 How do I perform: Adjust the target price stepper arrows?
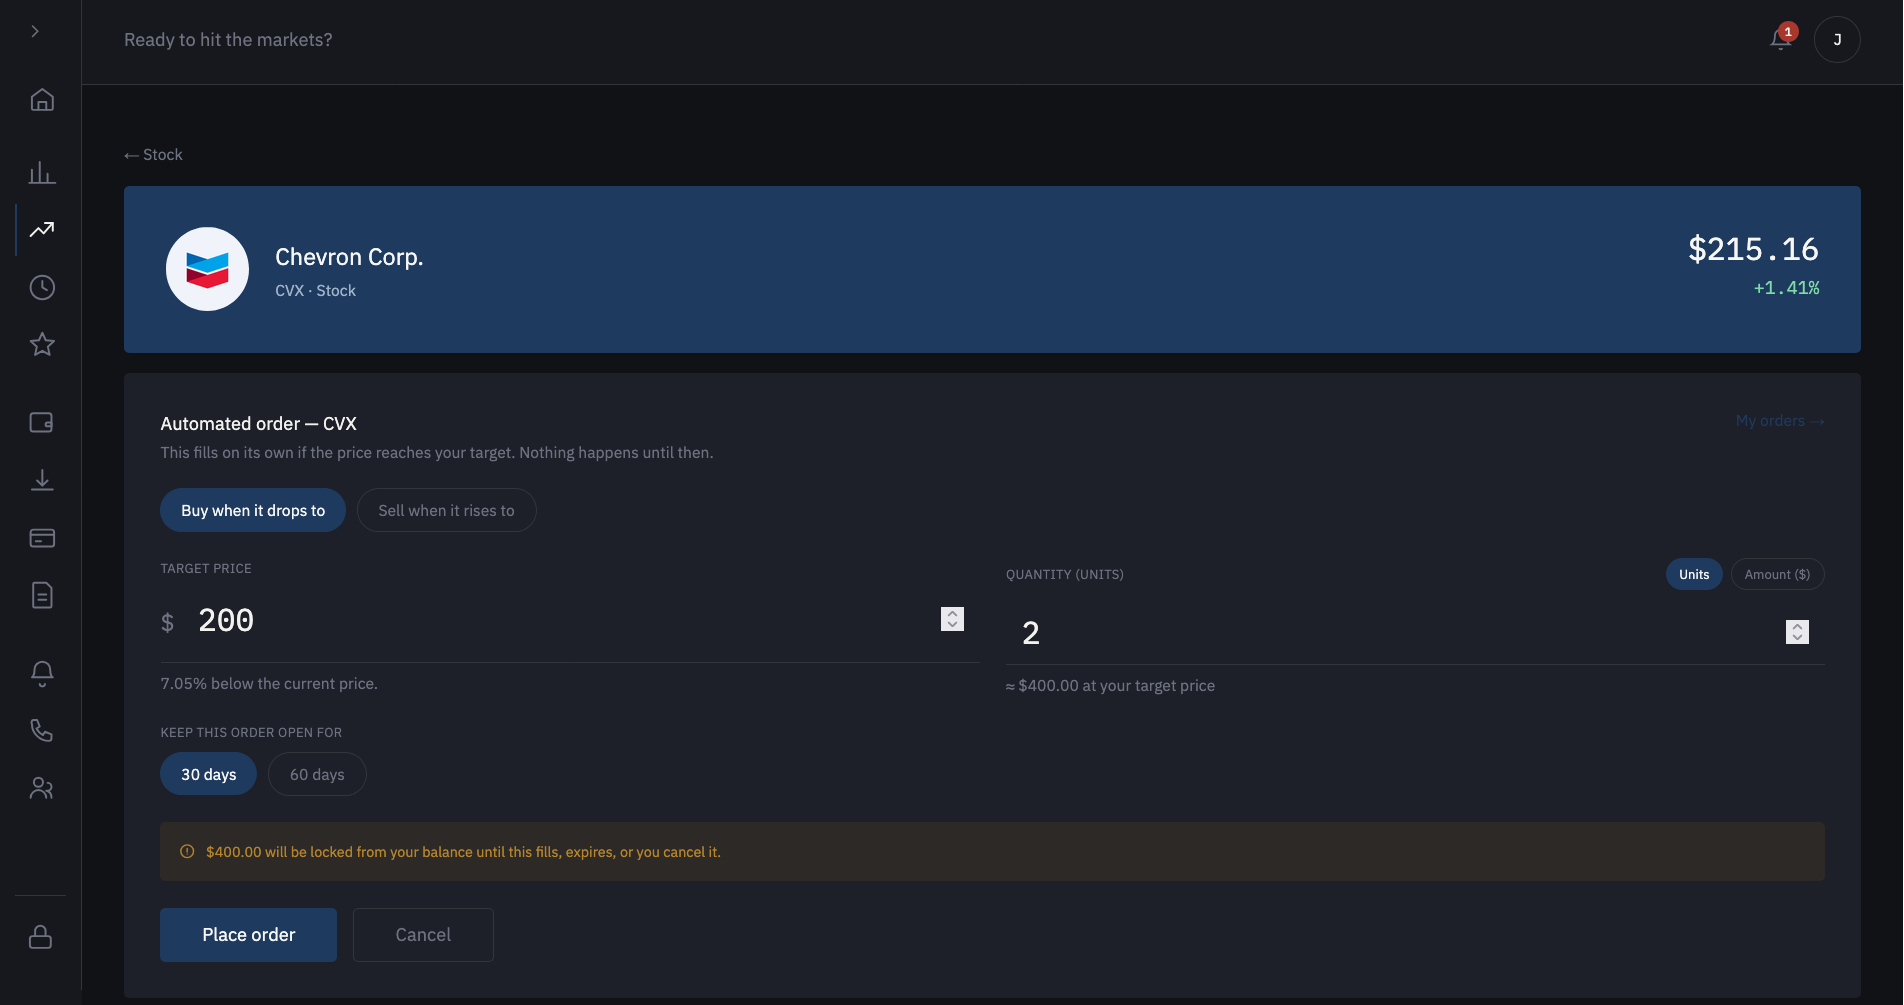pyautogui.click(x=952, y=620)
